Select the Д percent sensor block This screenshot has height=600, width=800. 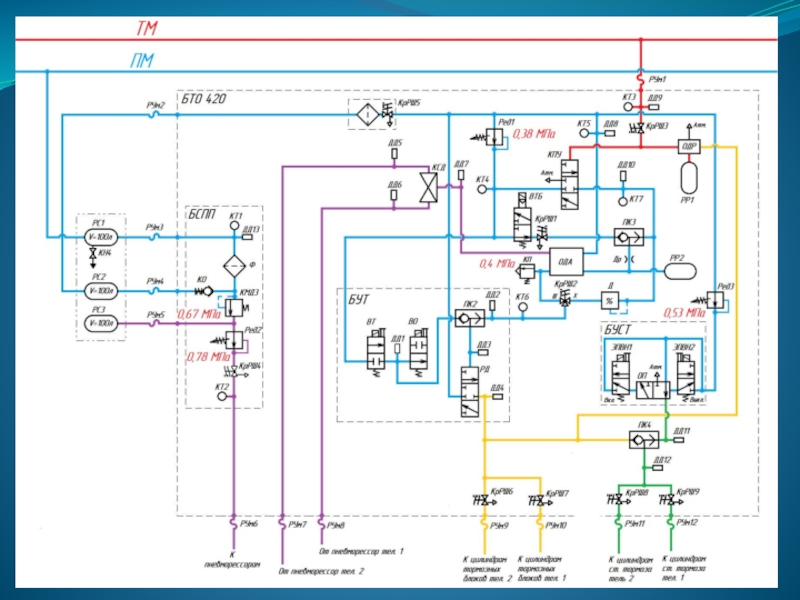609,301
